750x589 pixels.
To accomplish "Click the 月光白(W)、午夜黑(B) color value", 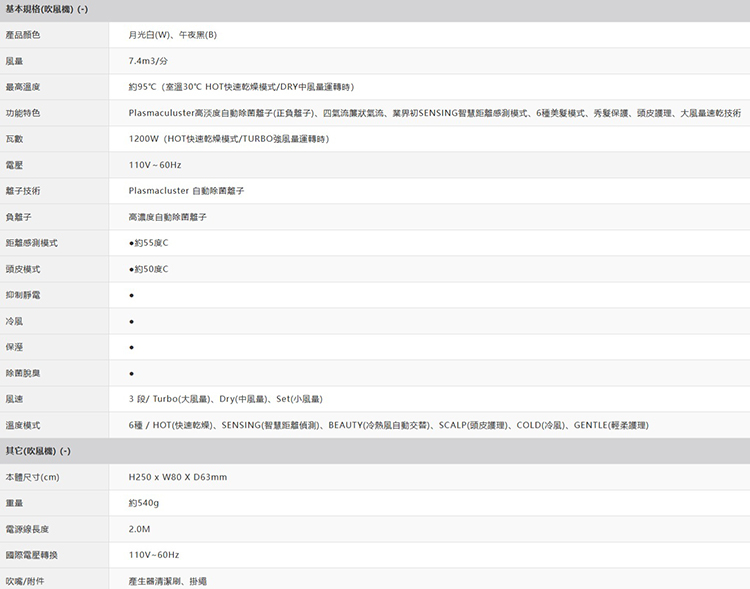I will click(172, 35).
